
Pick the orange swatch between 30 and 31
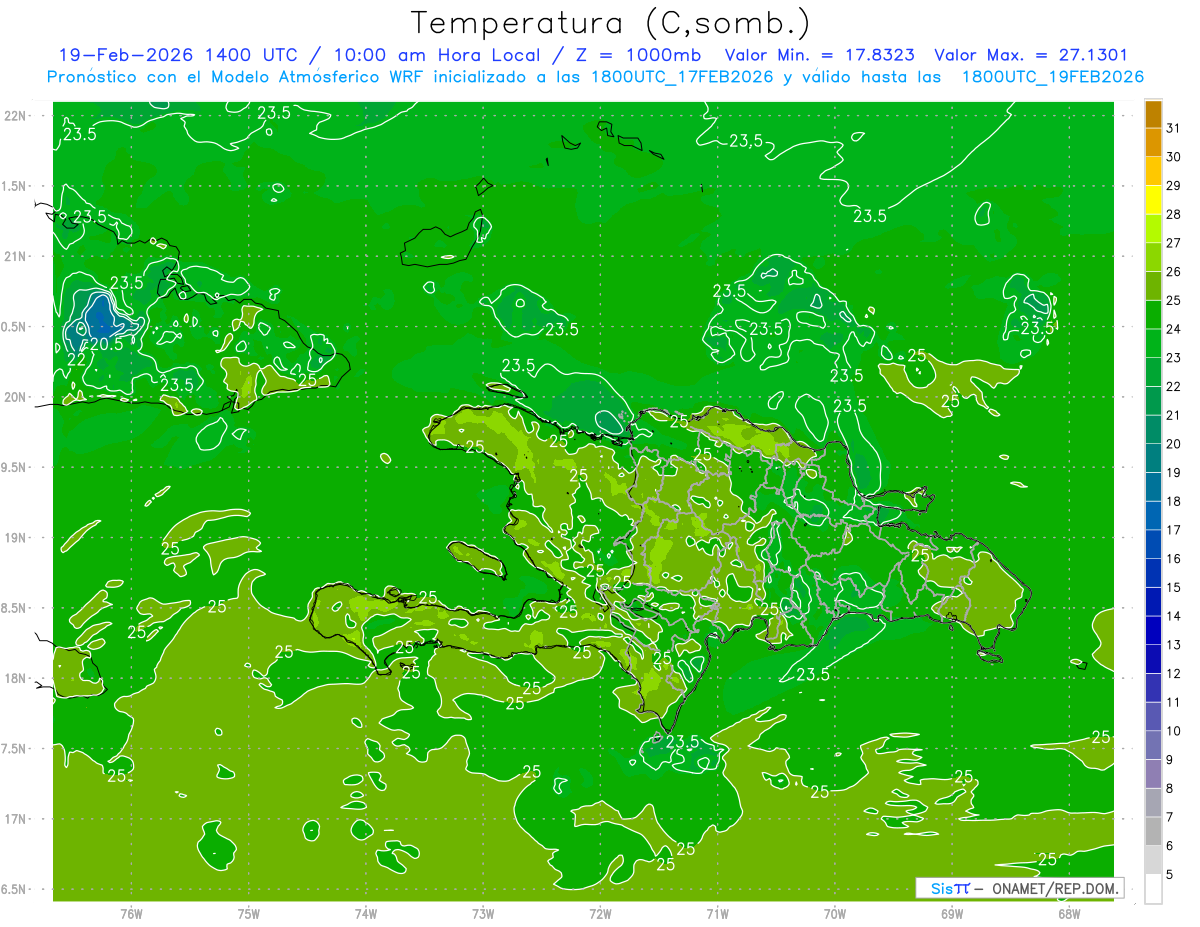[1153, 143]
